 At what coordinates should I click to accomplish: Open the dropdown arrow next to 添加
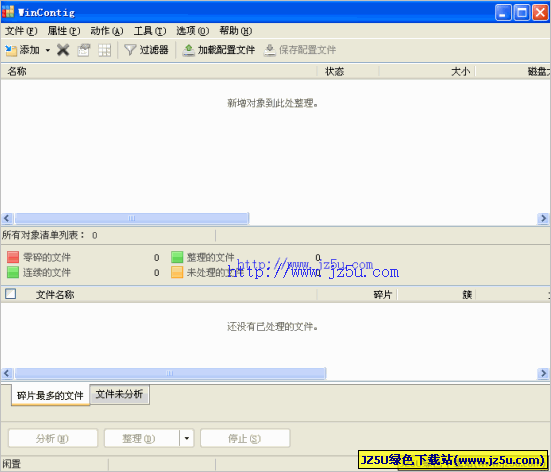coord(48,50)
